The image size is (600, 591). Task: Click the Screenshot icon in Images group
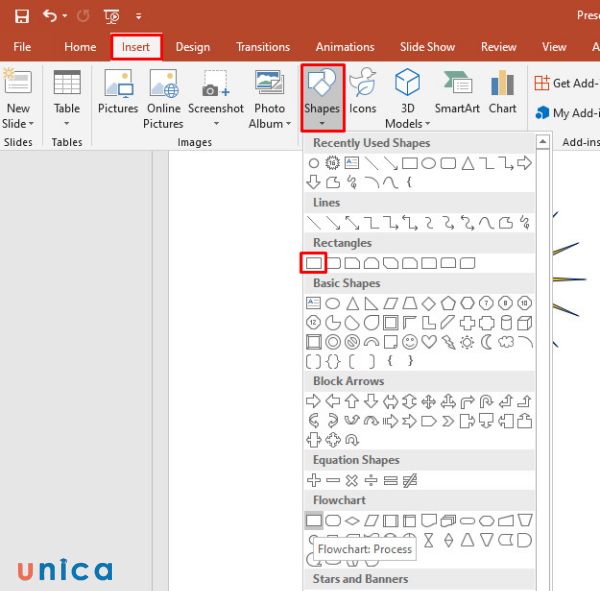pos(215,98)
